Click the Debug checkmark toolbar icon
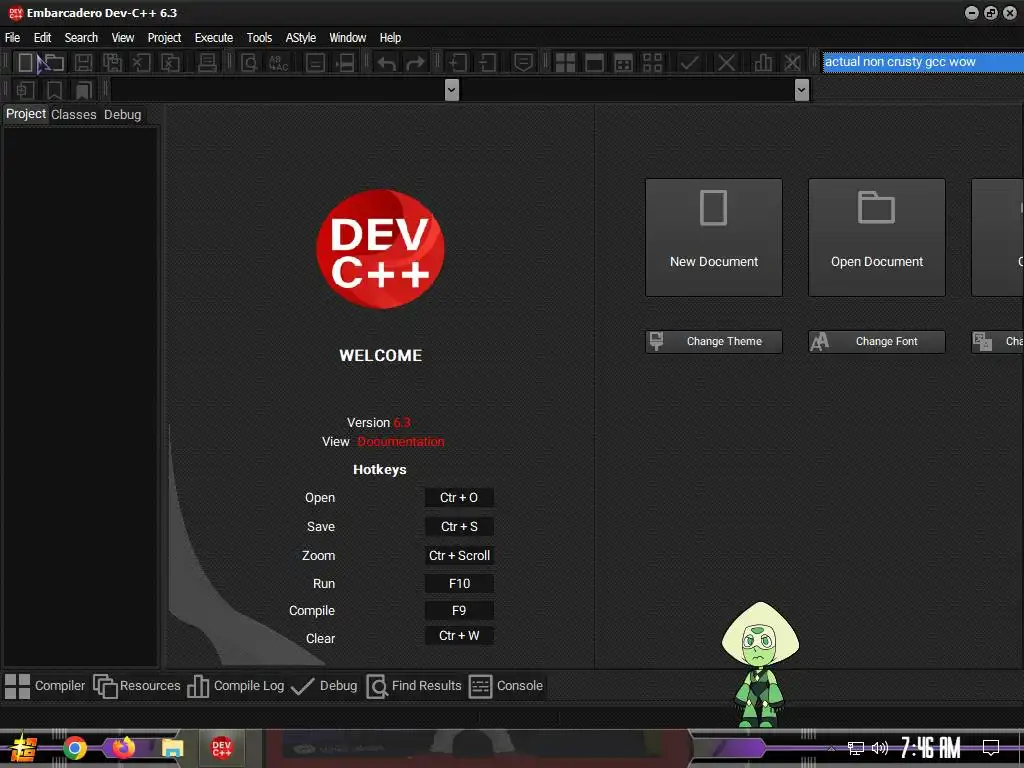Viewport: 1024px width, 768px height. [689, 63]
